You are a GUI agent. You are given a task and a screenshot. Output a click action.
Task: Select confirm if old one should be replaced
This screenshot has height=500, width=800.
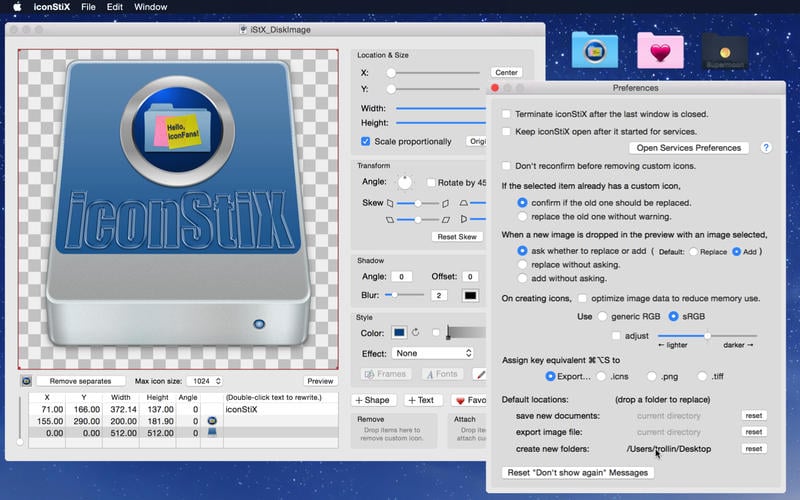click(x=522, y=203)
